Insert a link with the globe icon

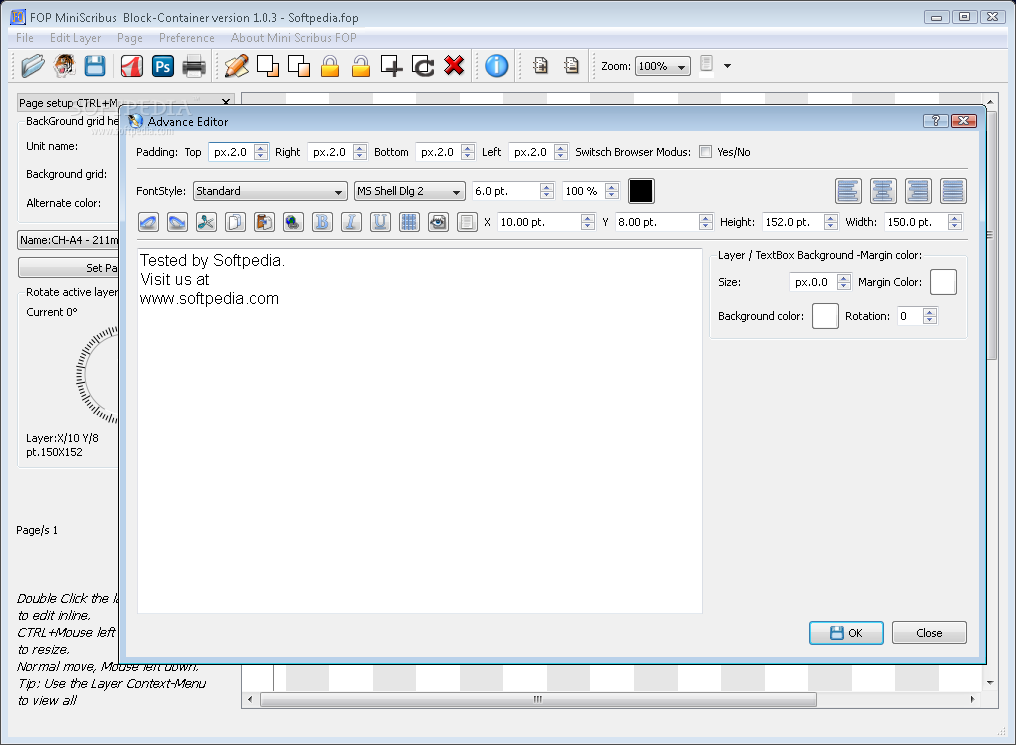coord(293,222)
